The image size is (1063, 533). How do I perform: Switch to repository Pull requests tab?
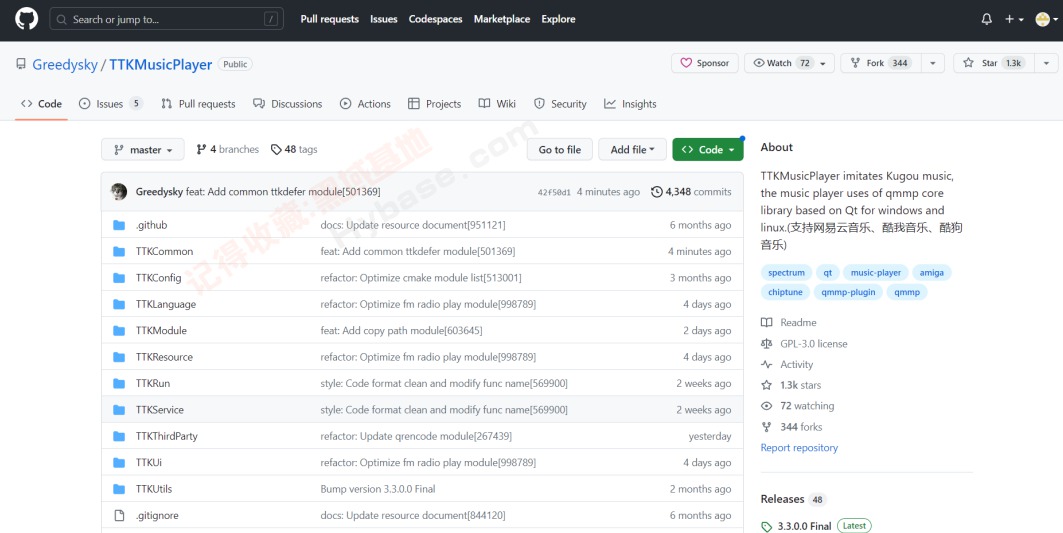tap(199, 104)
